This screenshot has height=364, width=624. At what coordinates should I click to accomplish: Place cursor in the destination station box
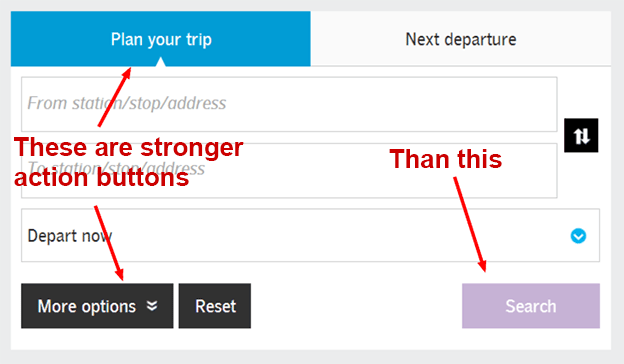(289, 170)
